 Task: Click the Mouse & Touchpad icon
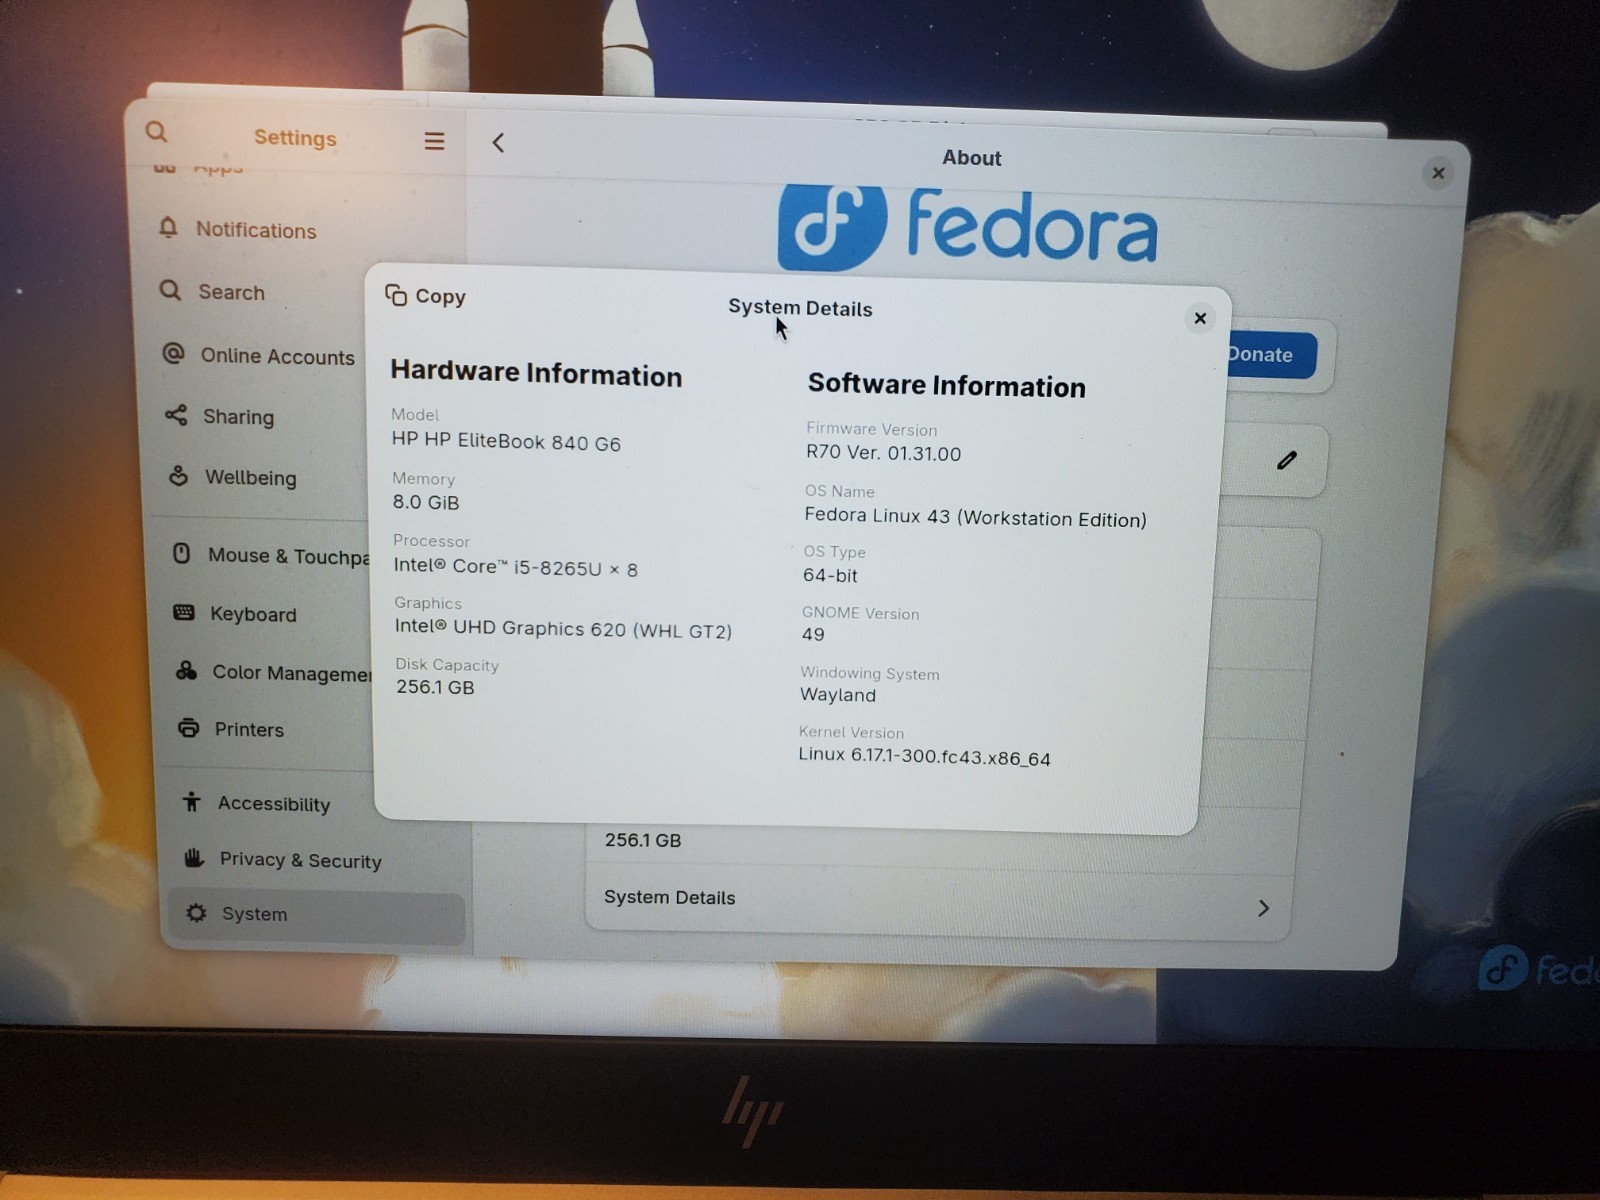click(x=181, y=553)
